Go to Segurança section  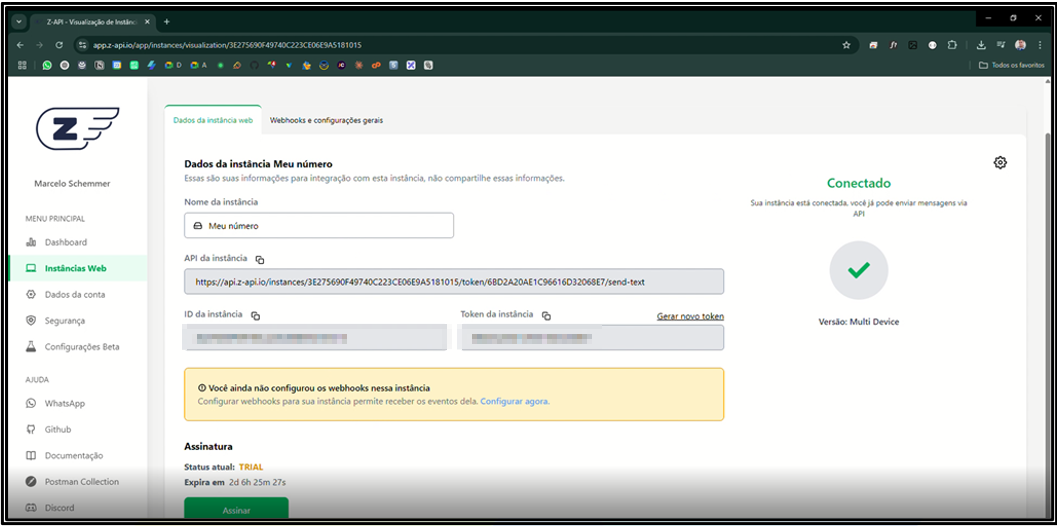(64, 321)
